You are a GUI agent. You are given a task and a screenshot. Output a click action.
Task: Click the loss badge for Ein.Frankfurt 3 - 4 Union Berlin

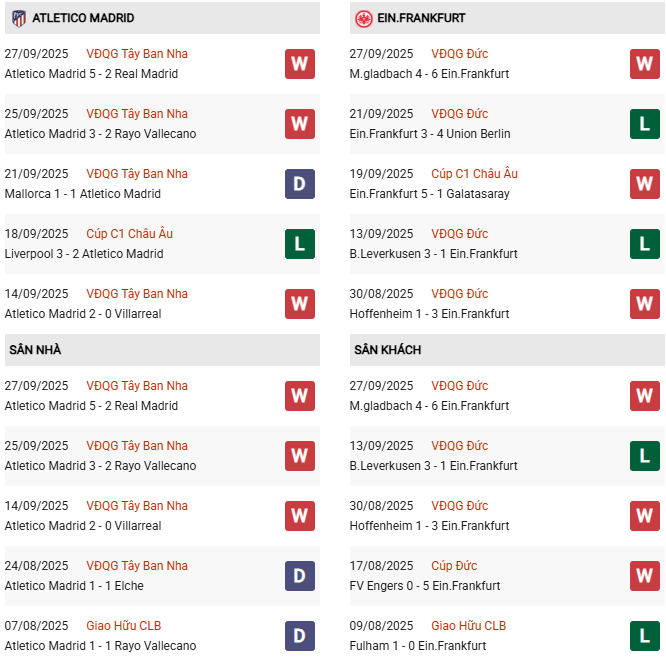coord(644,124)
